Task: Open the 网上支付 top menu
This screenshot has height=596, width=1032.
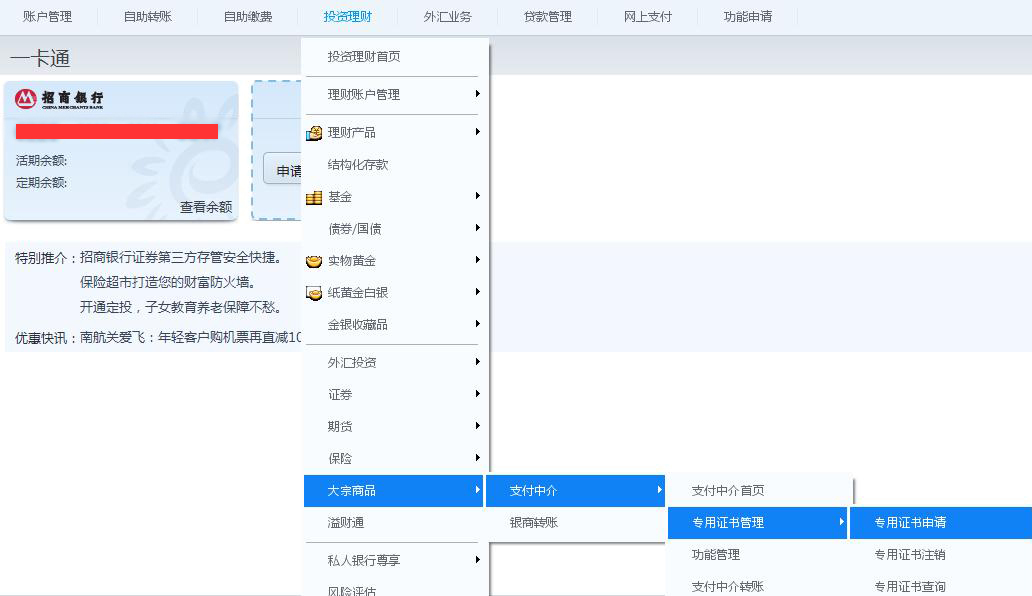Action: coord(648,16)
